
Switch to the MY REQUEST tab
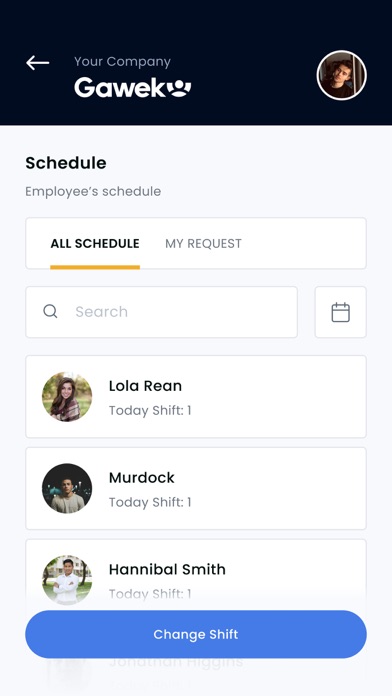(203, 244)
